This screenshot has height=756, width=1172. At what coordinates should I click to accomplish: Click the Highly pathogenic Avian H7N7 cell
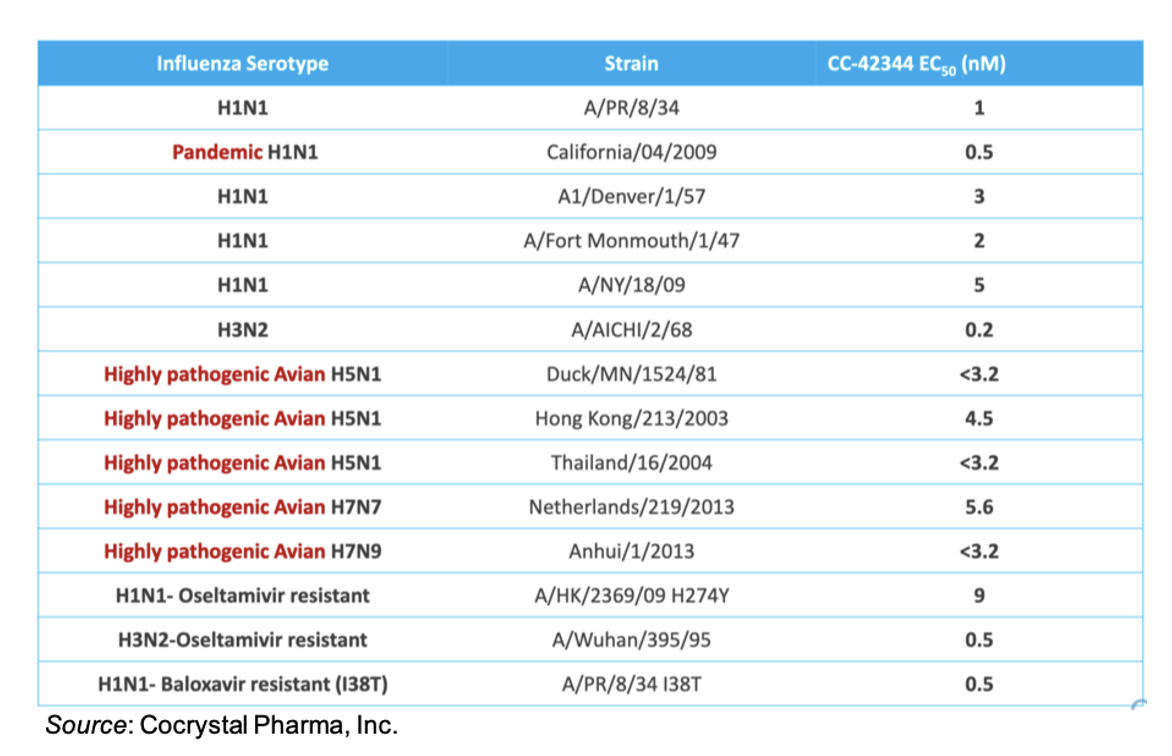[242, 507]
